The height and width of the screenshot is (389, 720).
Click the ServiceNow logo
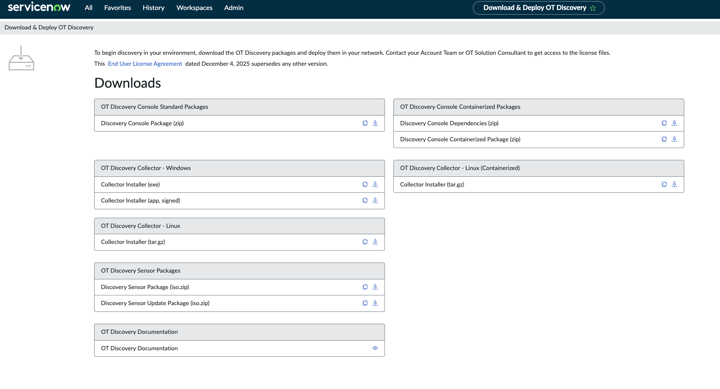point(39,7)
